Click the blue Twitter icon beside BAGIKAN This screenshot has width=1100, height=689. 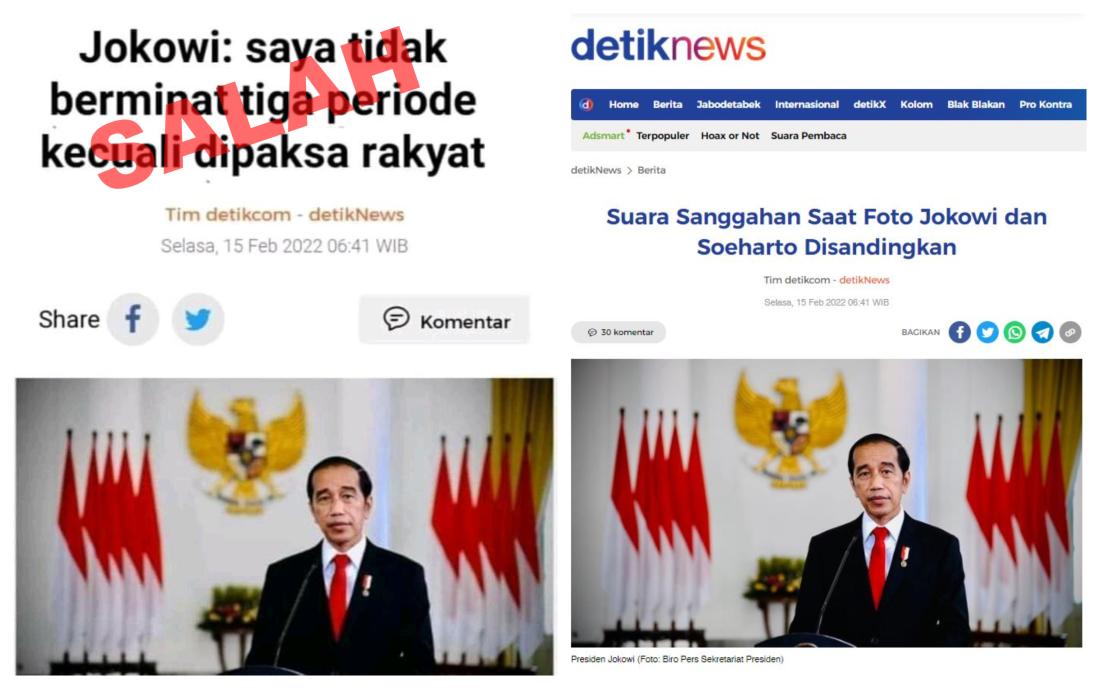(x=987, y=332)
